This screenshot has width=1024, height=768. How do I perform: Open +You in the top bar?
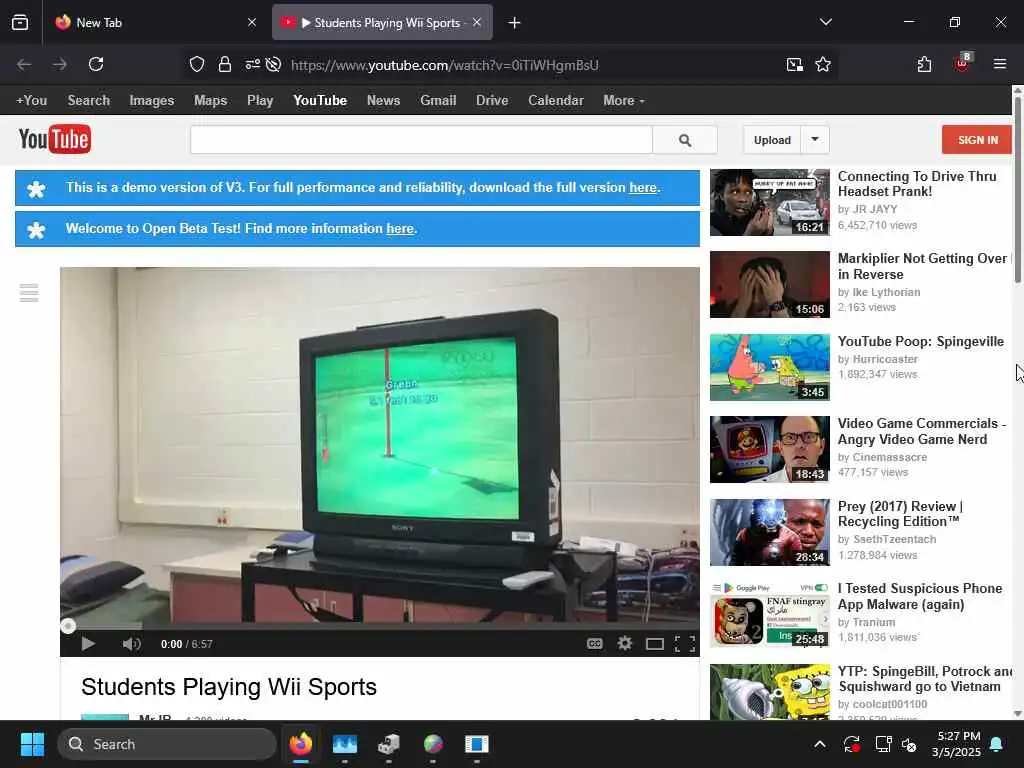[x=31, y=101]
